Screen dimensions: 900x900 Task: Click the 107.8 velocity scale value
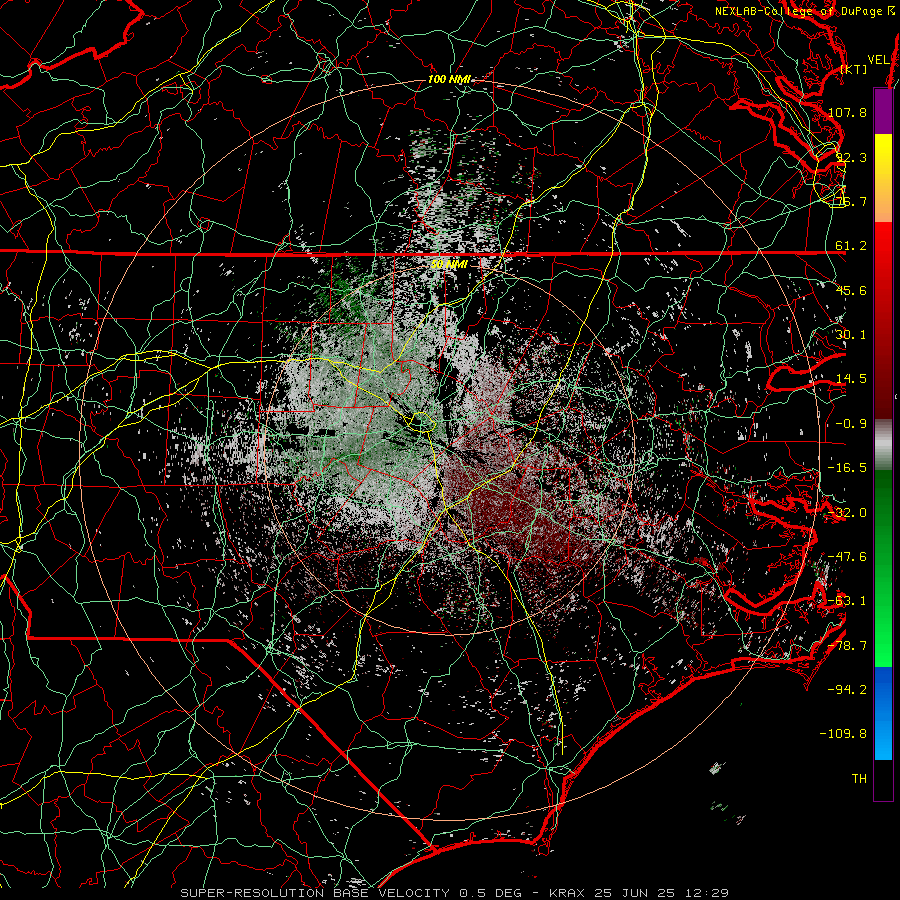coord(847,112)
